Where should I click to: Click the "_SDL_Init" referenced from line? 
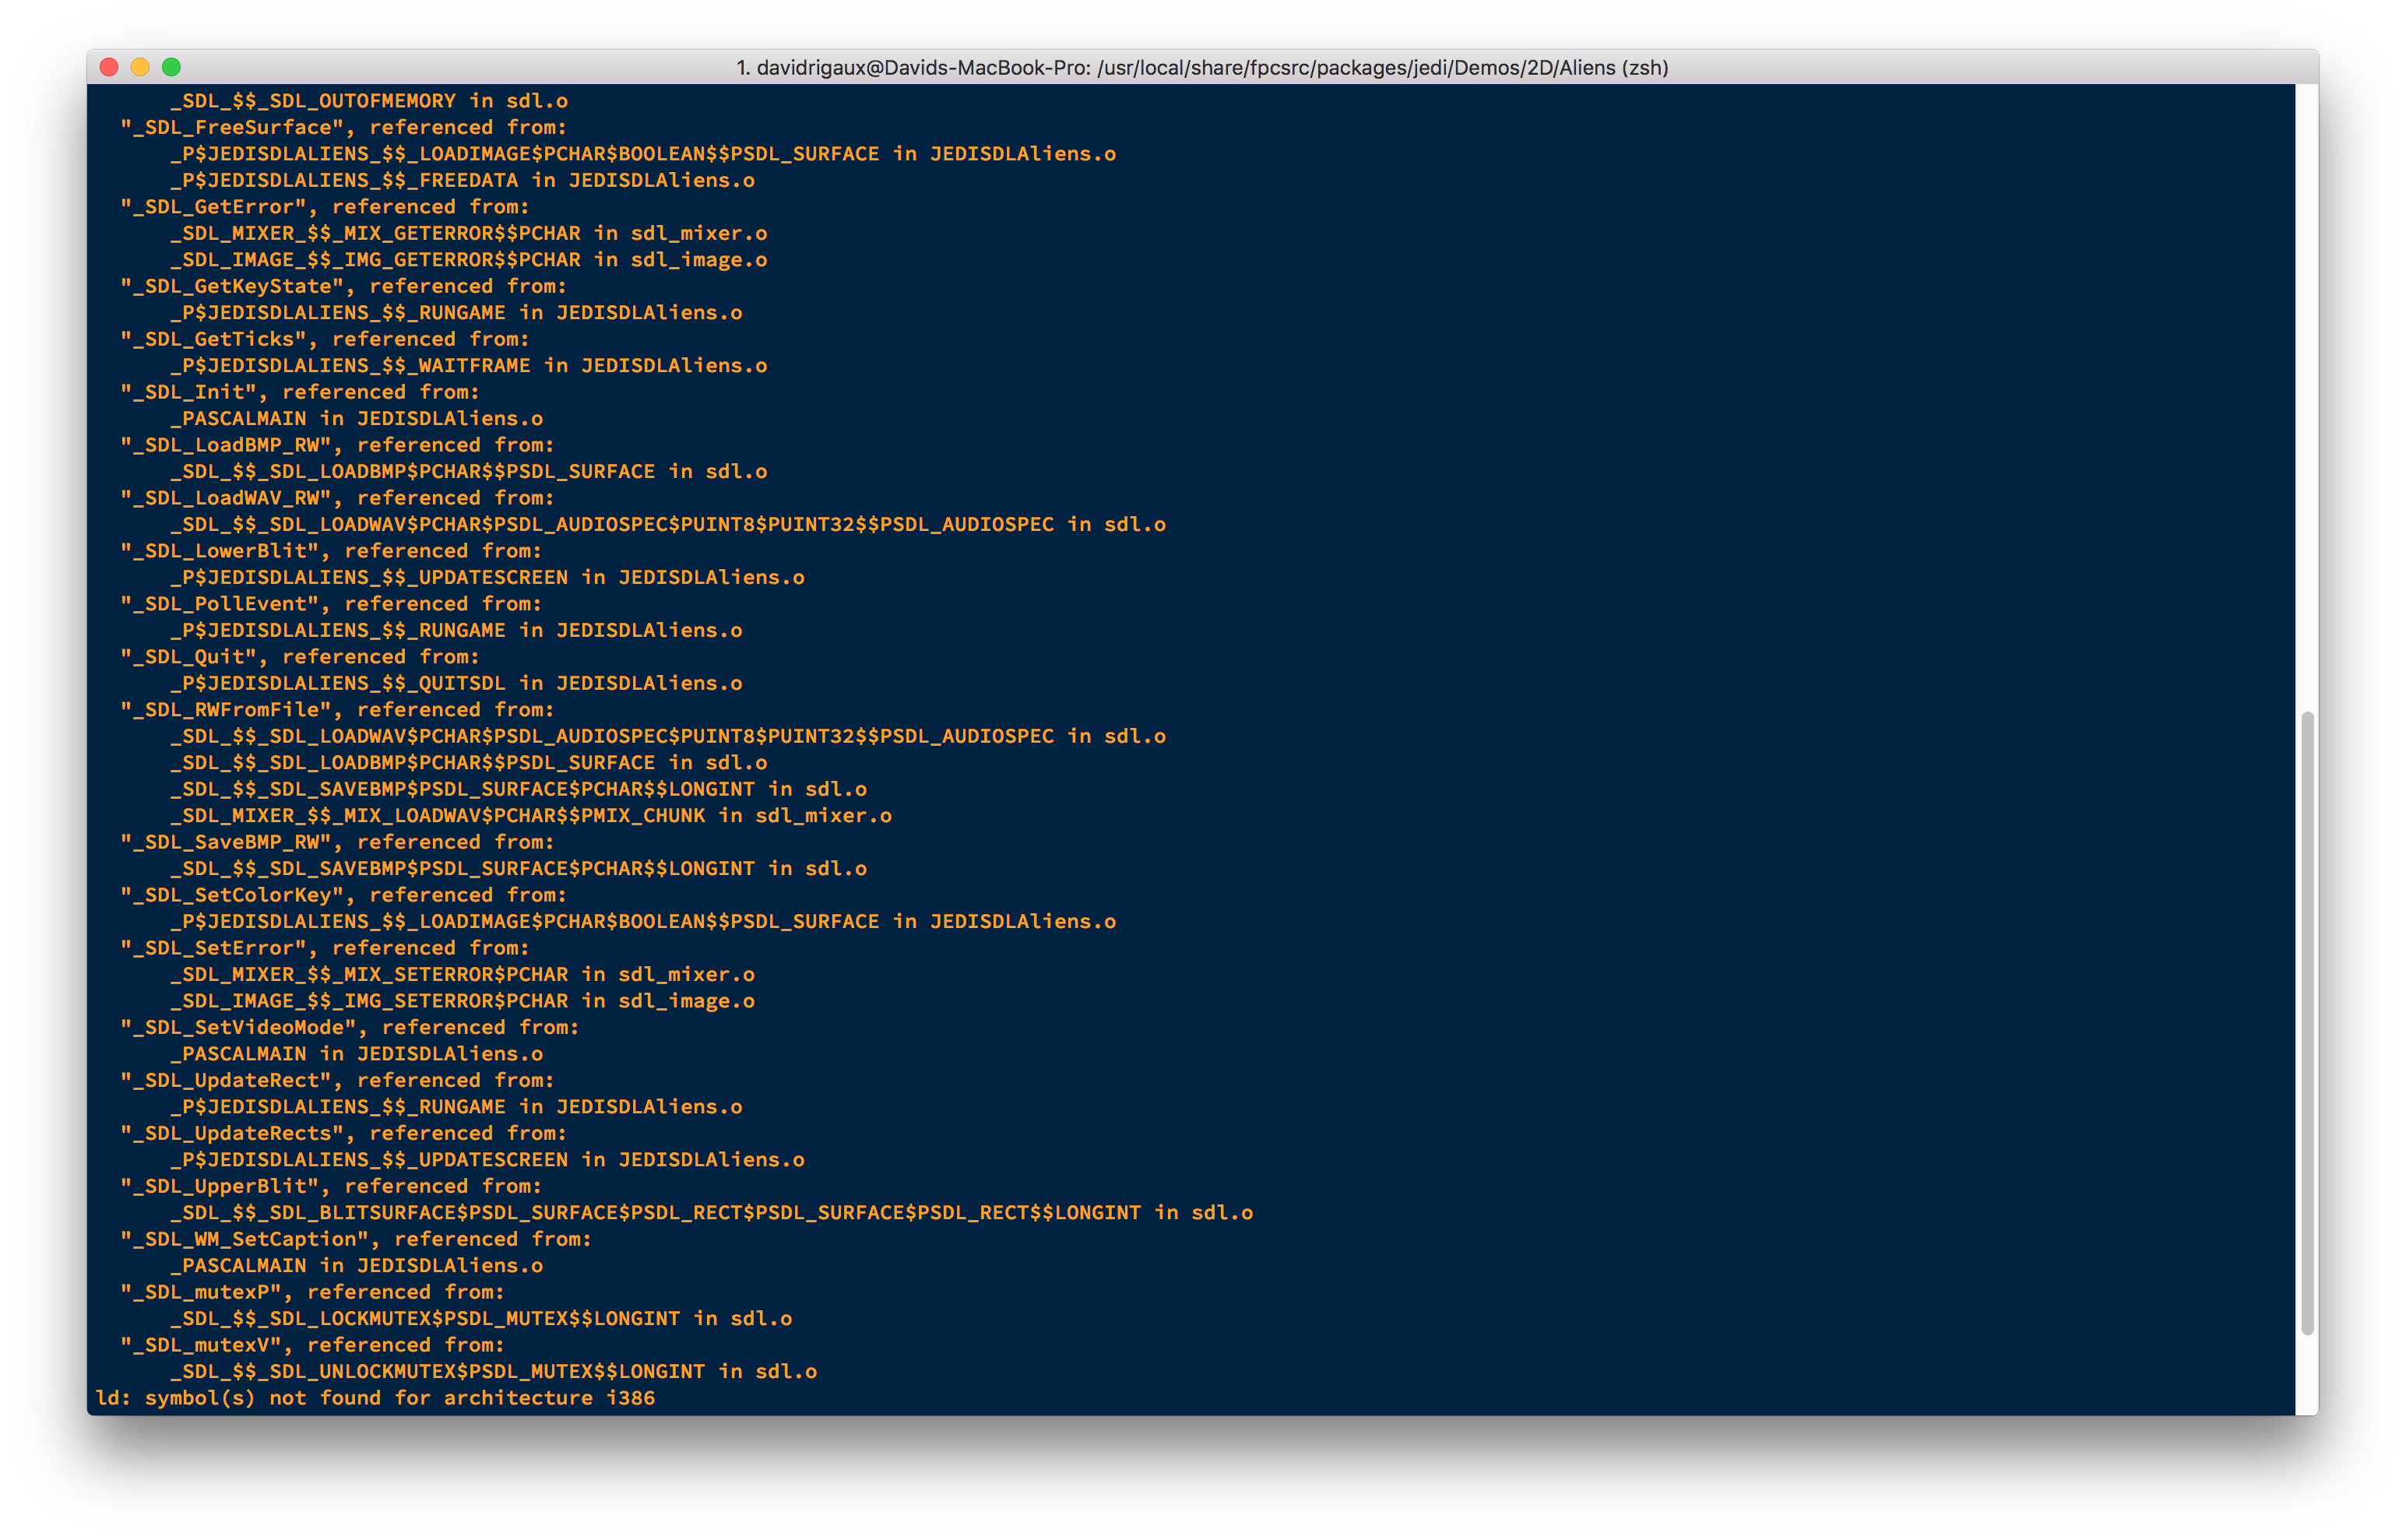click(300, 392)
